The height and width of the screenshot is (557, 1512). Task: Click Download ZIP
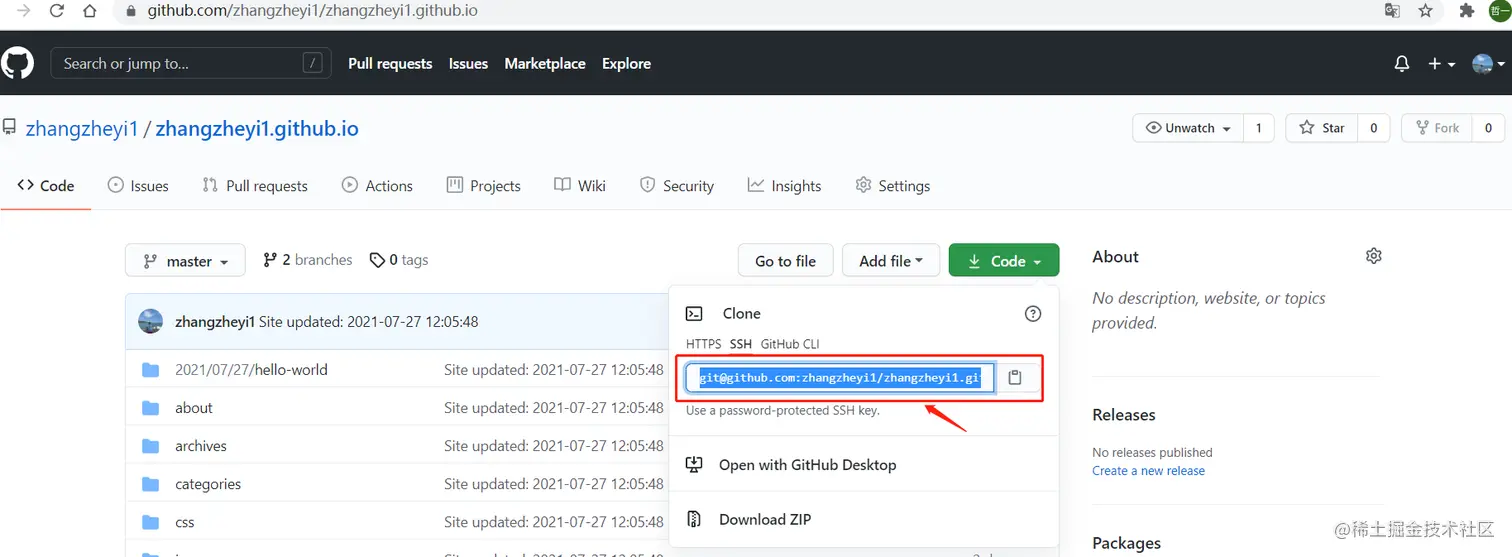764,519
